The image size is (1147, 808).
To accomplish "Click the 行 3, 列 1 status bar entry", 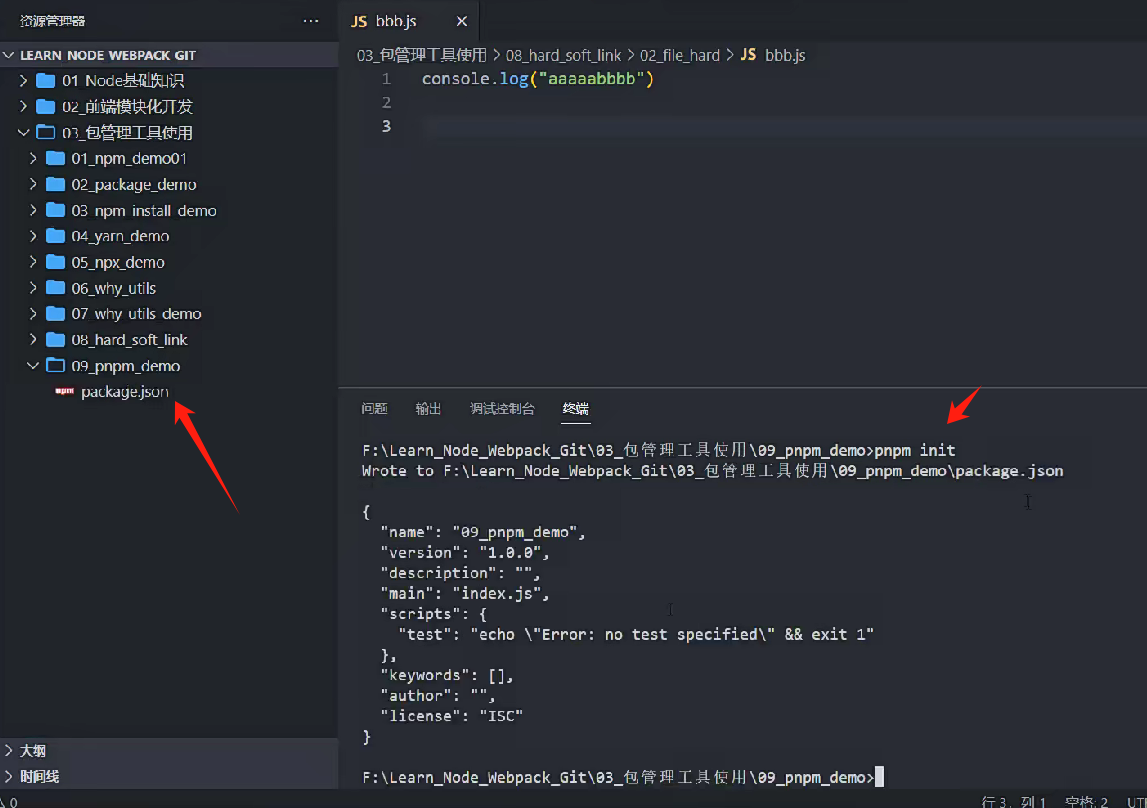I will (1014, 801).
